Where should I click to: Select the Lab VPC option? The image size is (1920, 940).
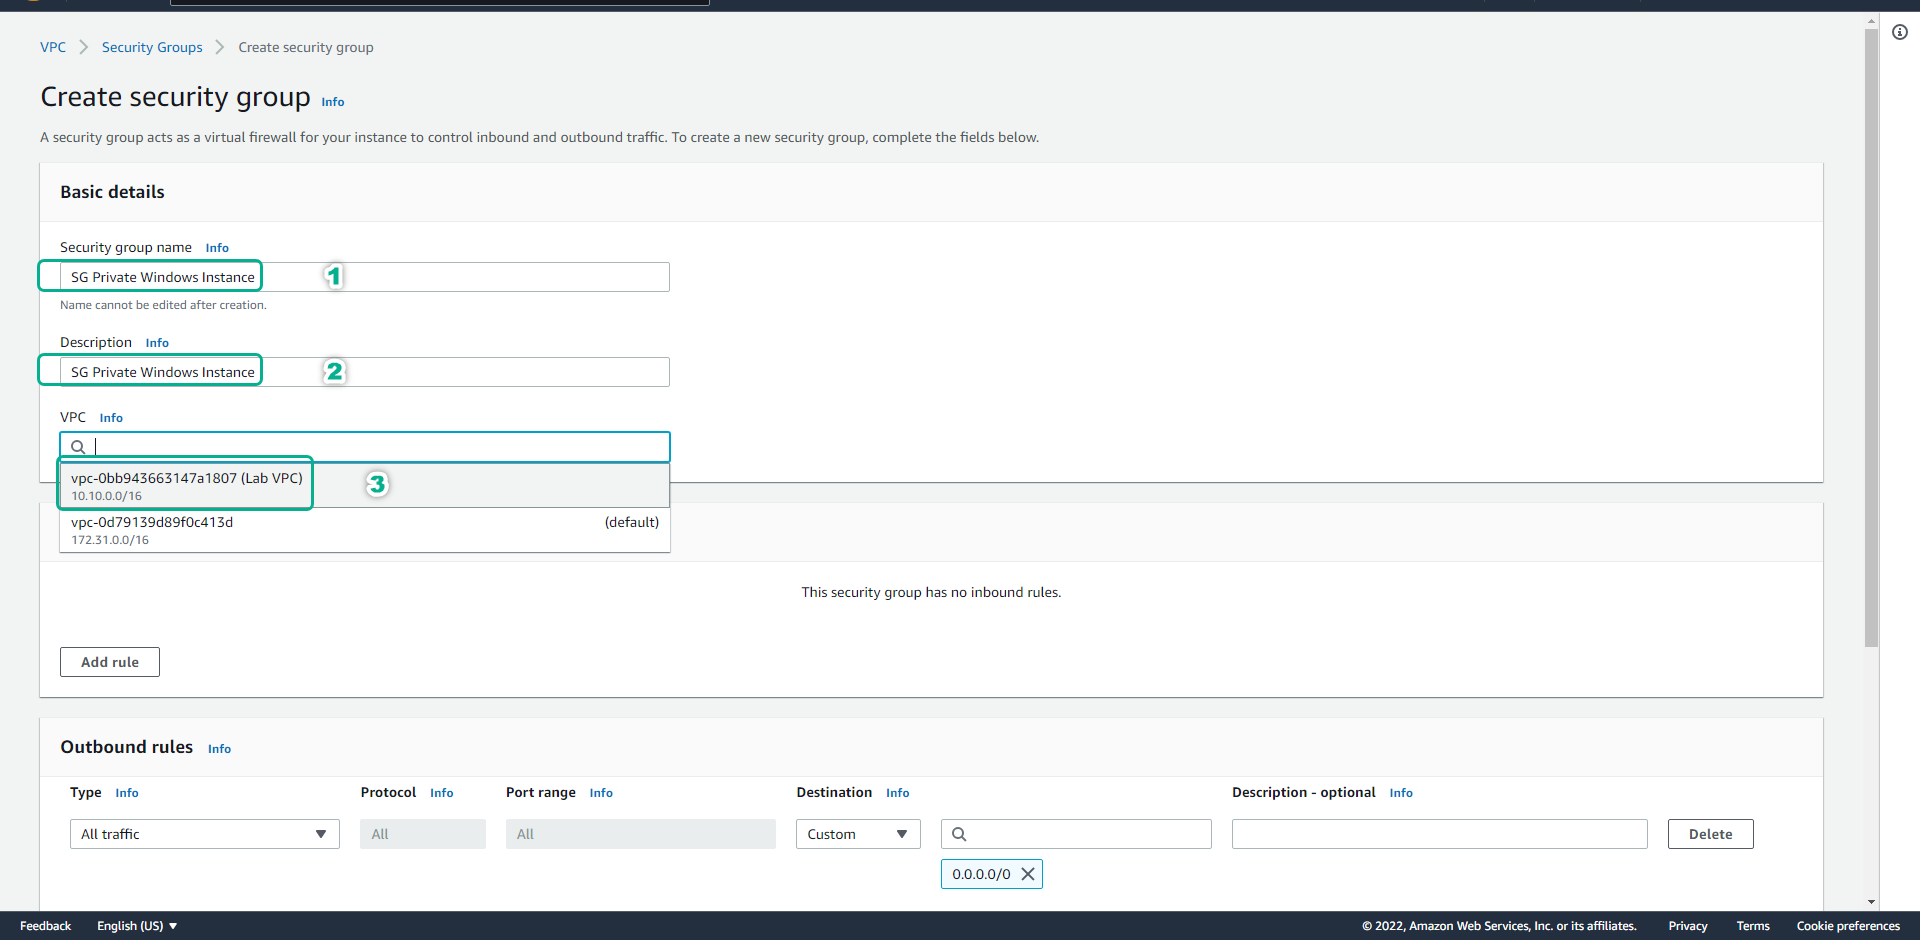pyautogui.click(x=187, y=485)
